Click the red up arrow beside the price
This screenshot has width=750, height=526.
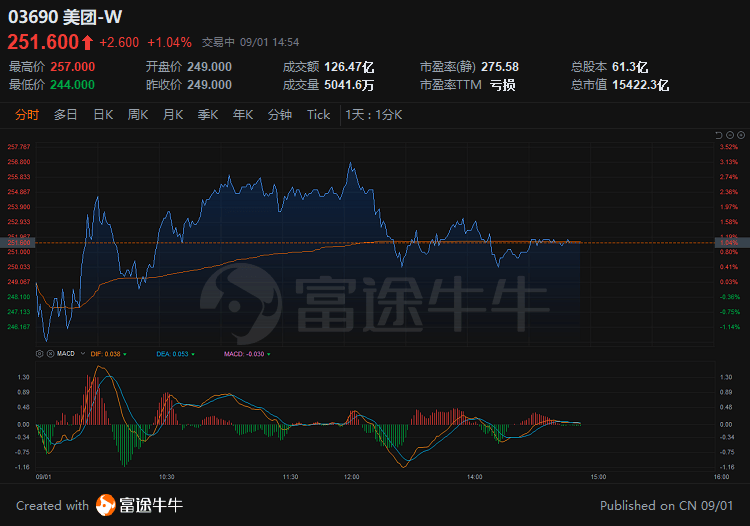coord(87,43)
